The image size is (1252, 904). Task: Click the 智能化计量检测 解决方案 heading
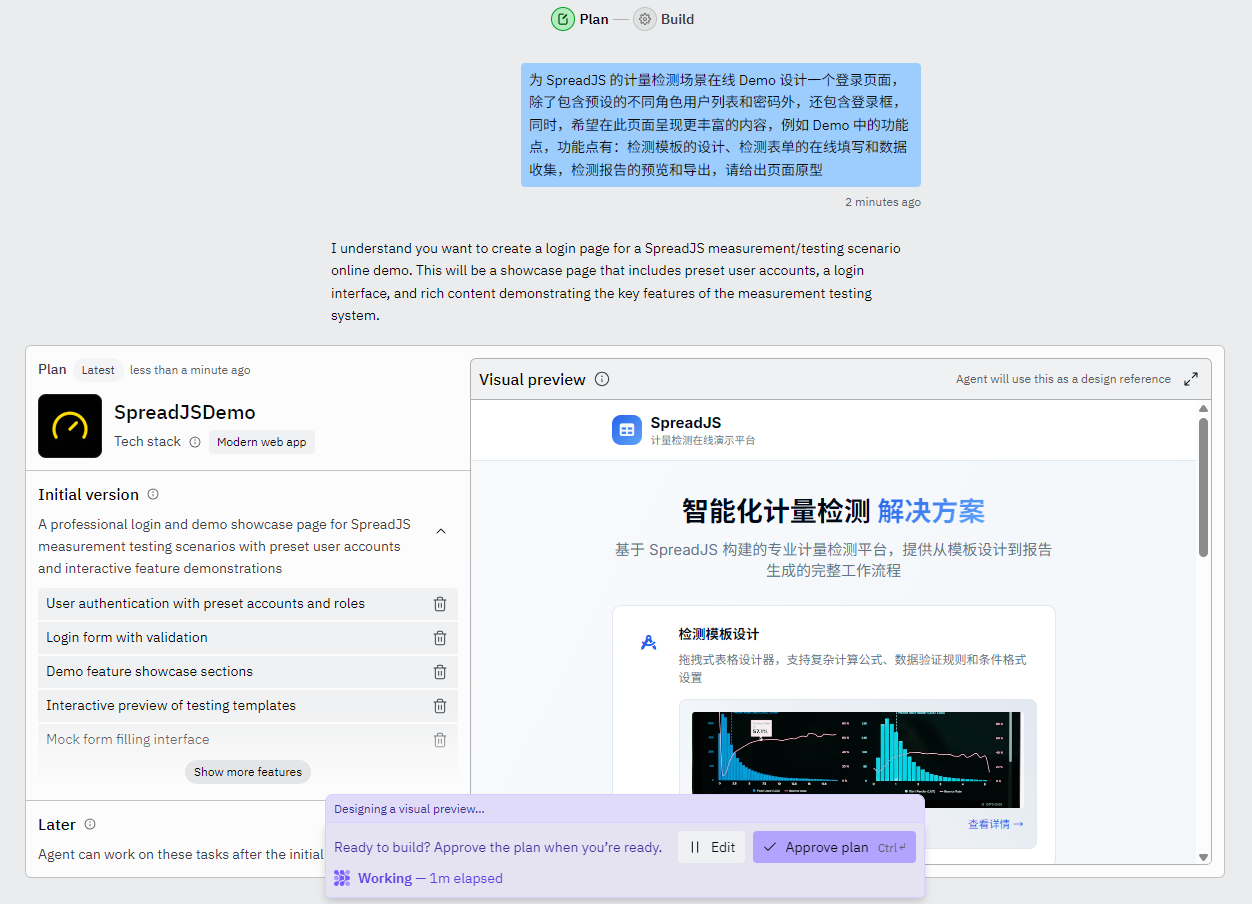pos(833,511)
